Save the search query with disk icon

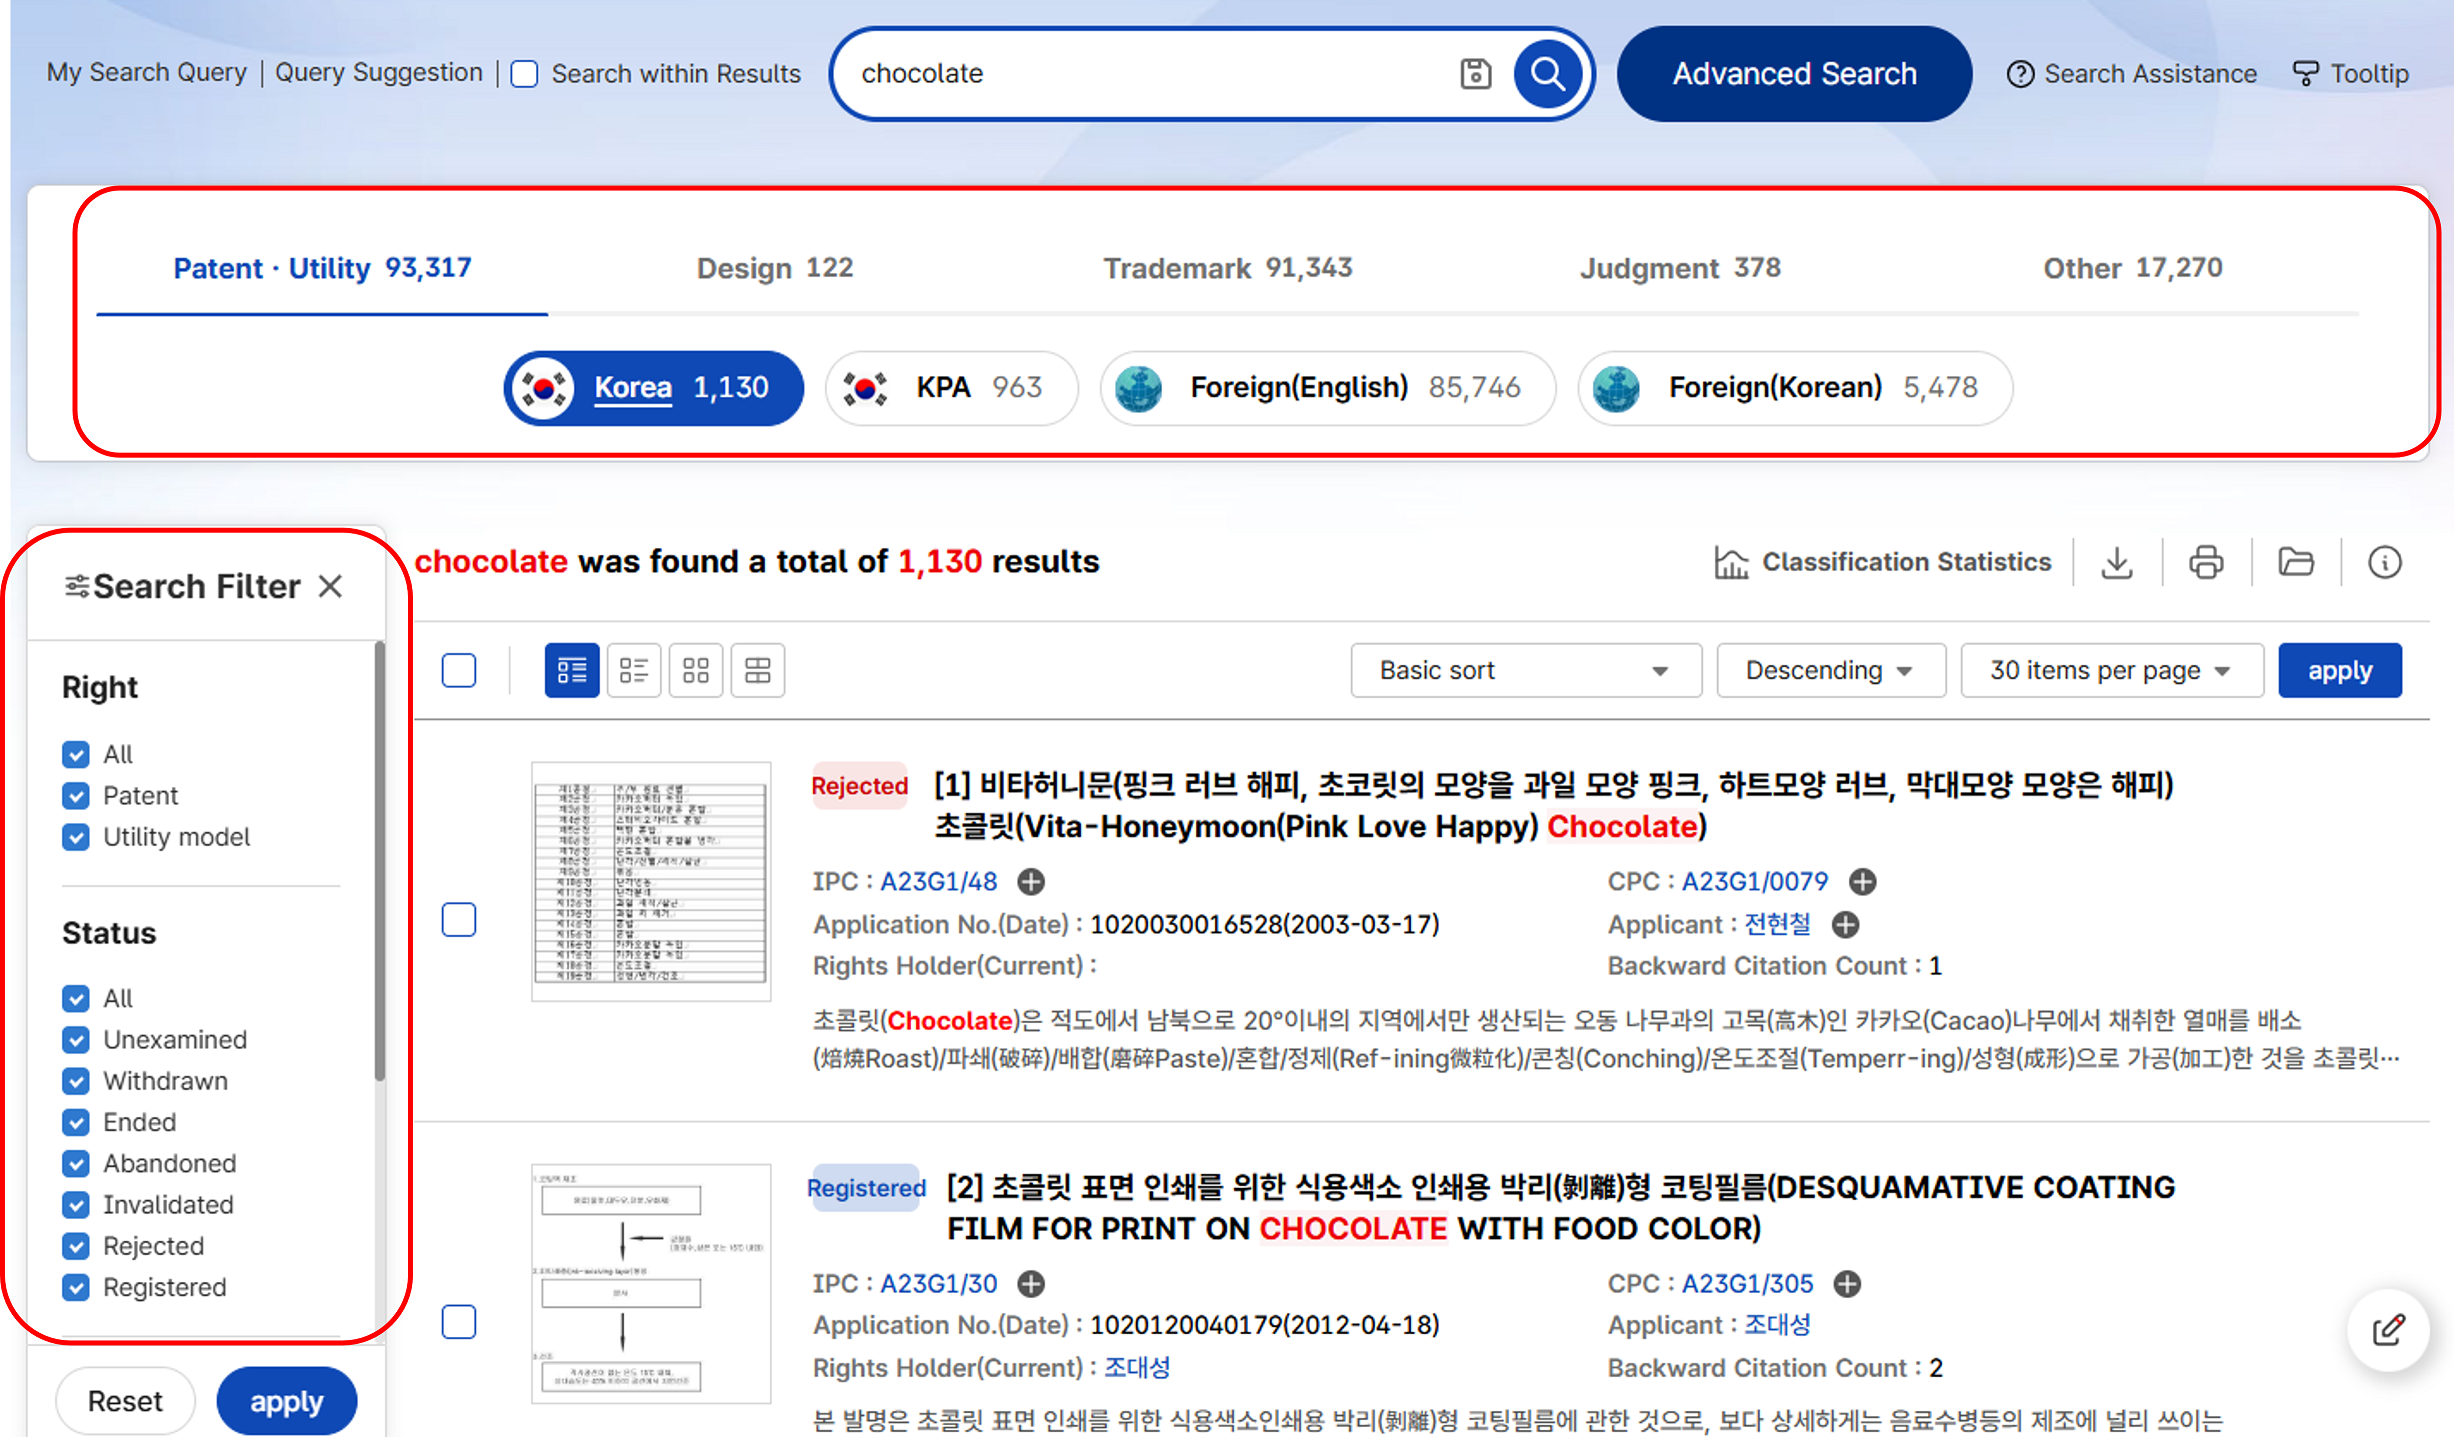[x=1475, y=74]
